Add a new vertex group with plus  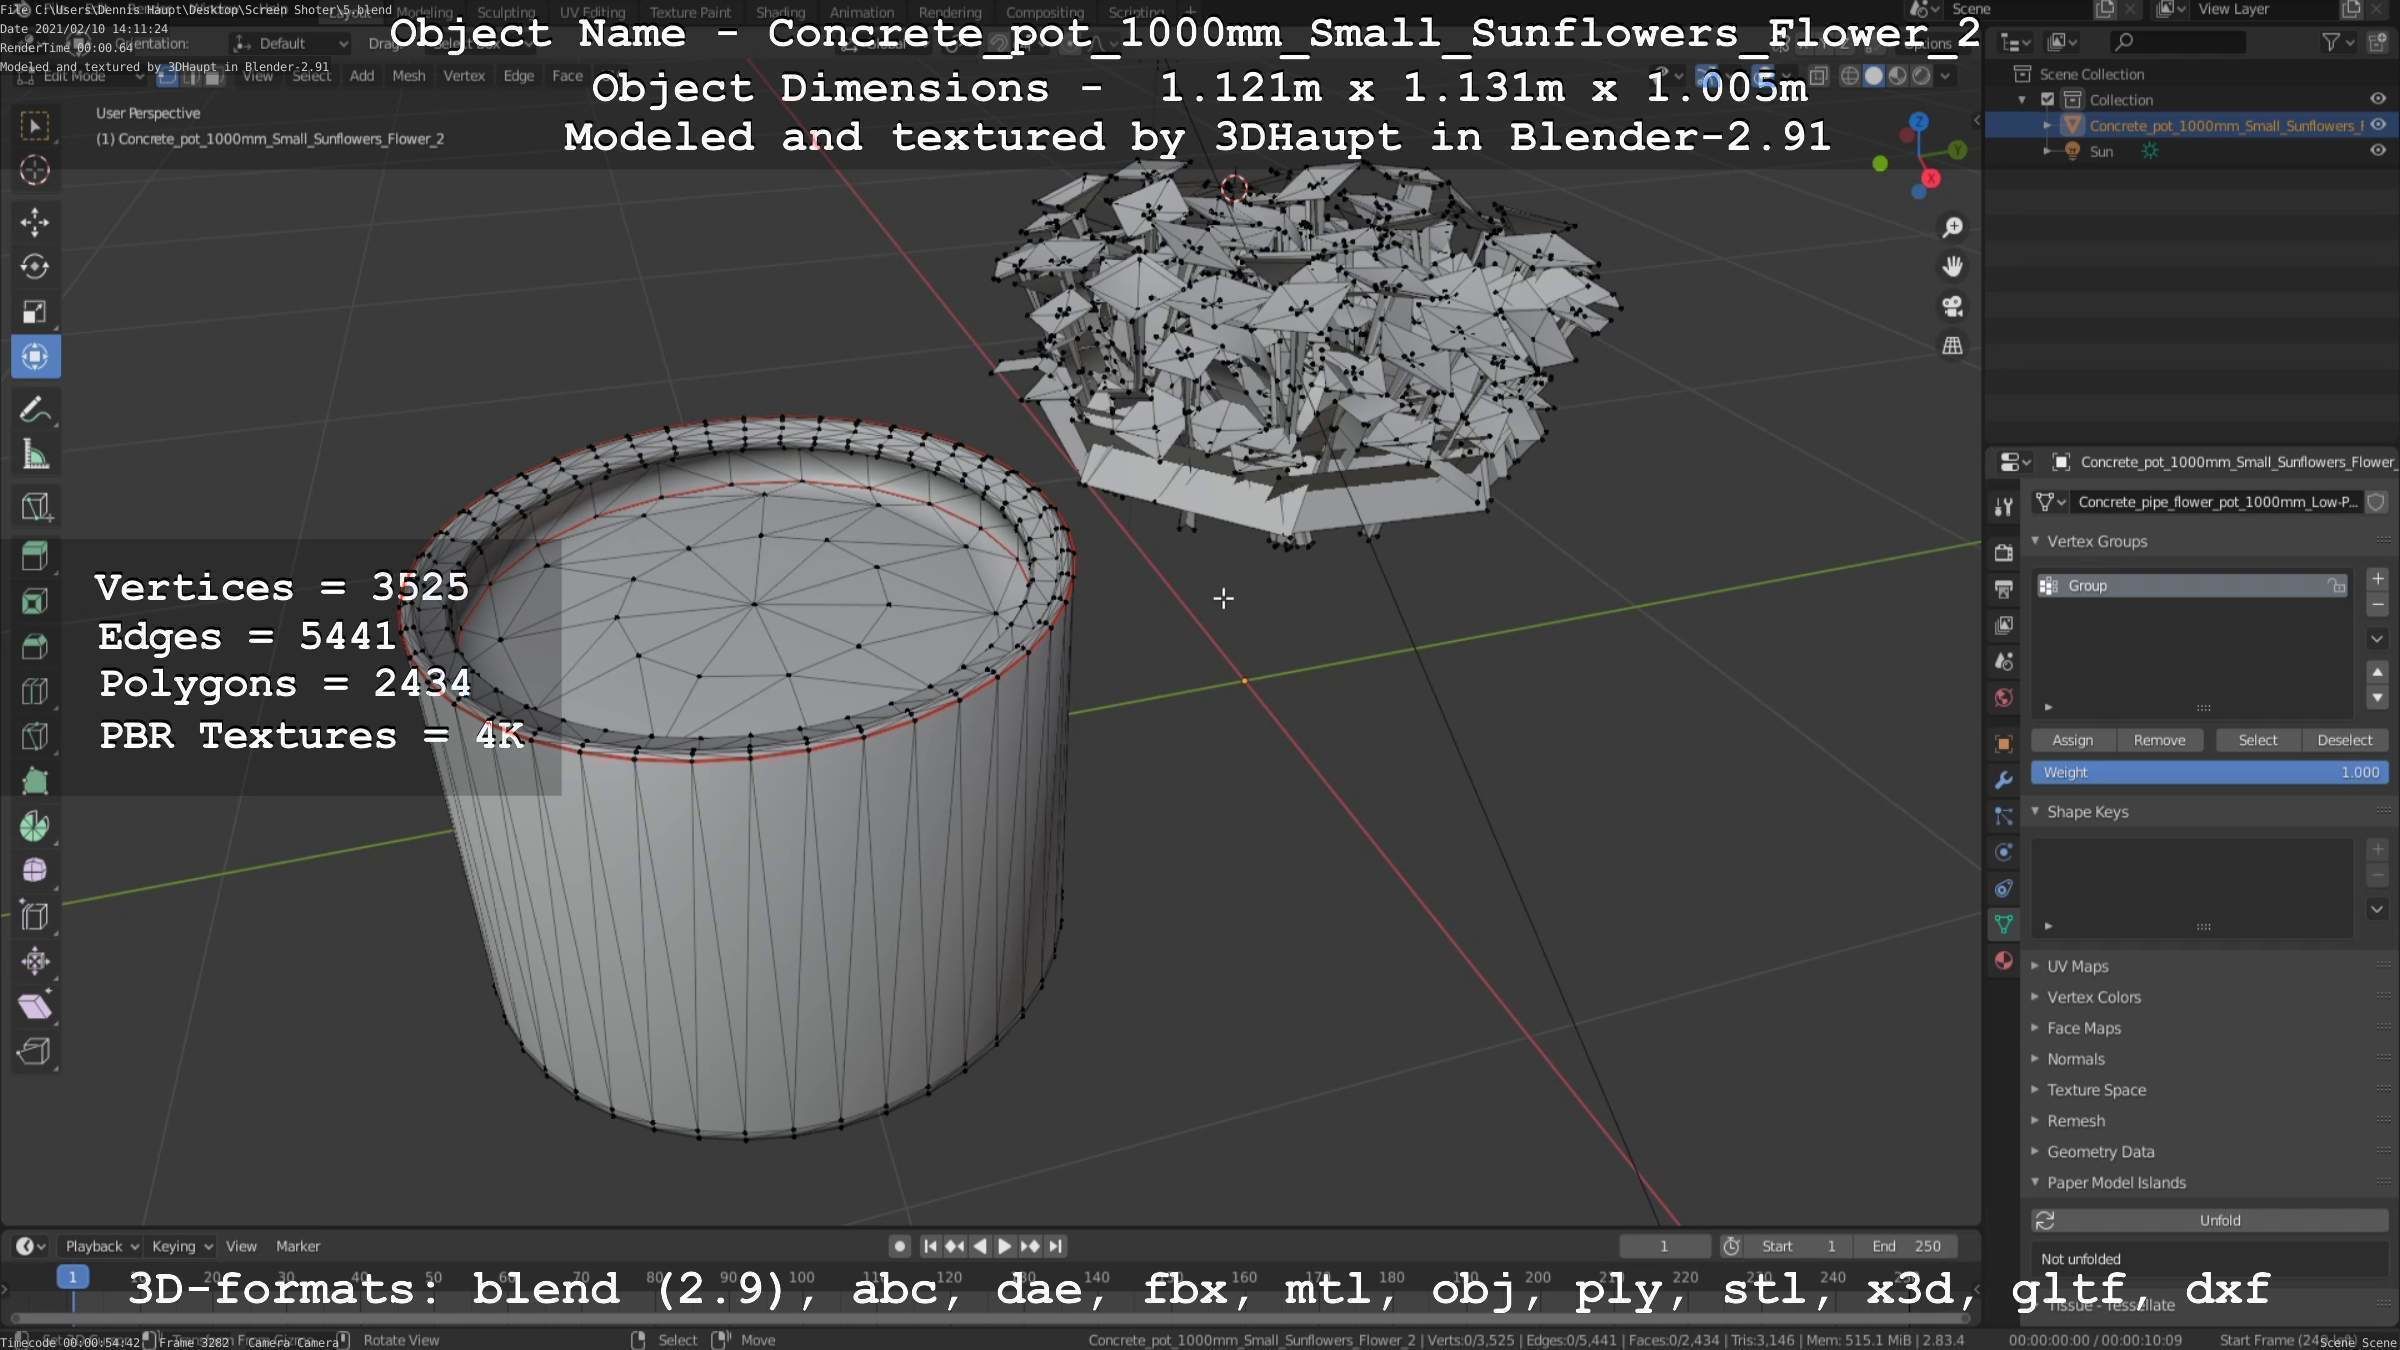coord(2377,579)
